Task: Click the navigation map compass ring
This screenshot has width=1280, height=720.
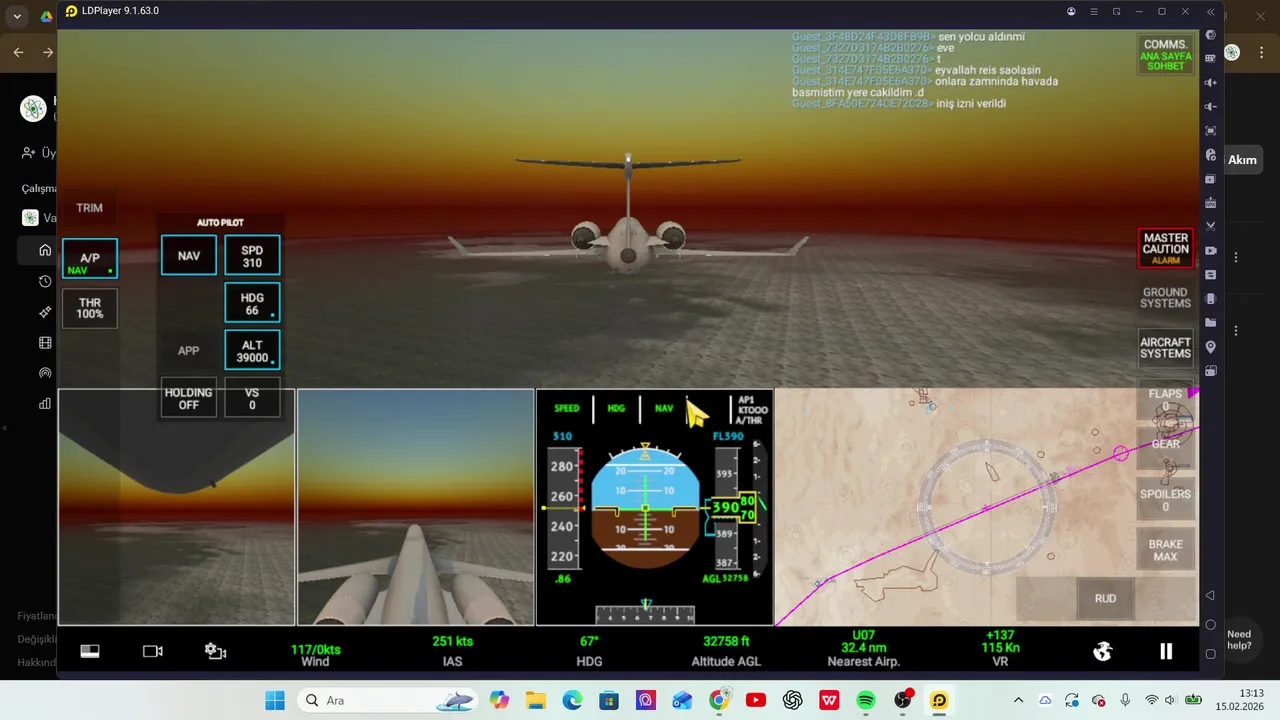Action: [x=988, y=507]
